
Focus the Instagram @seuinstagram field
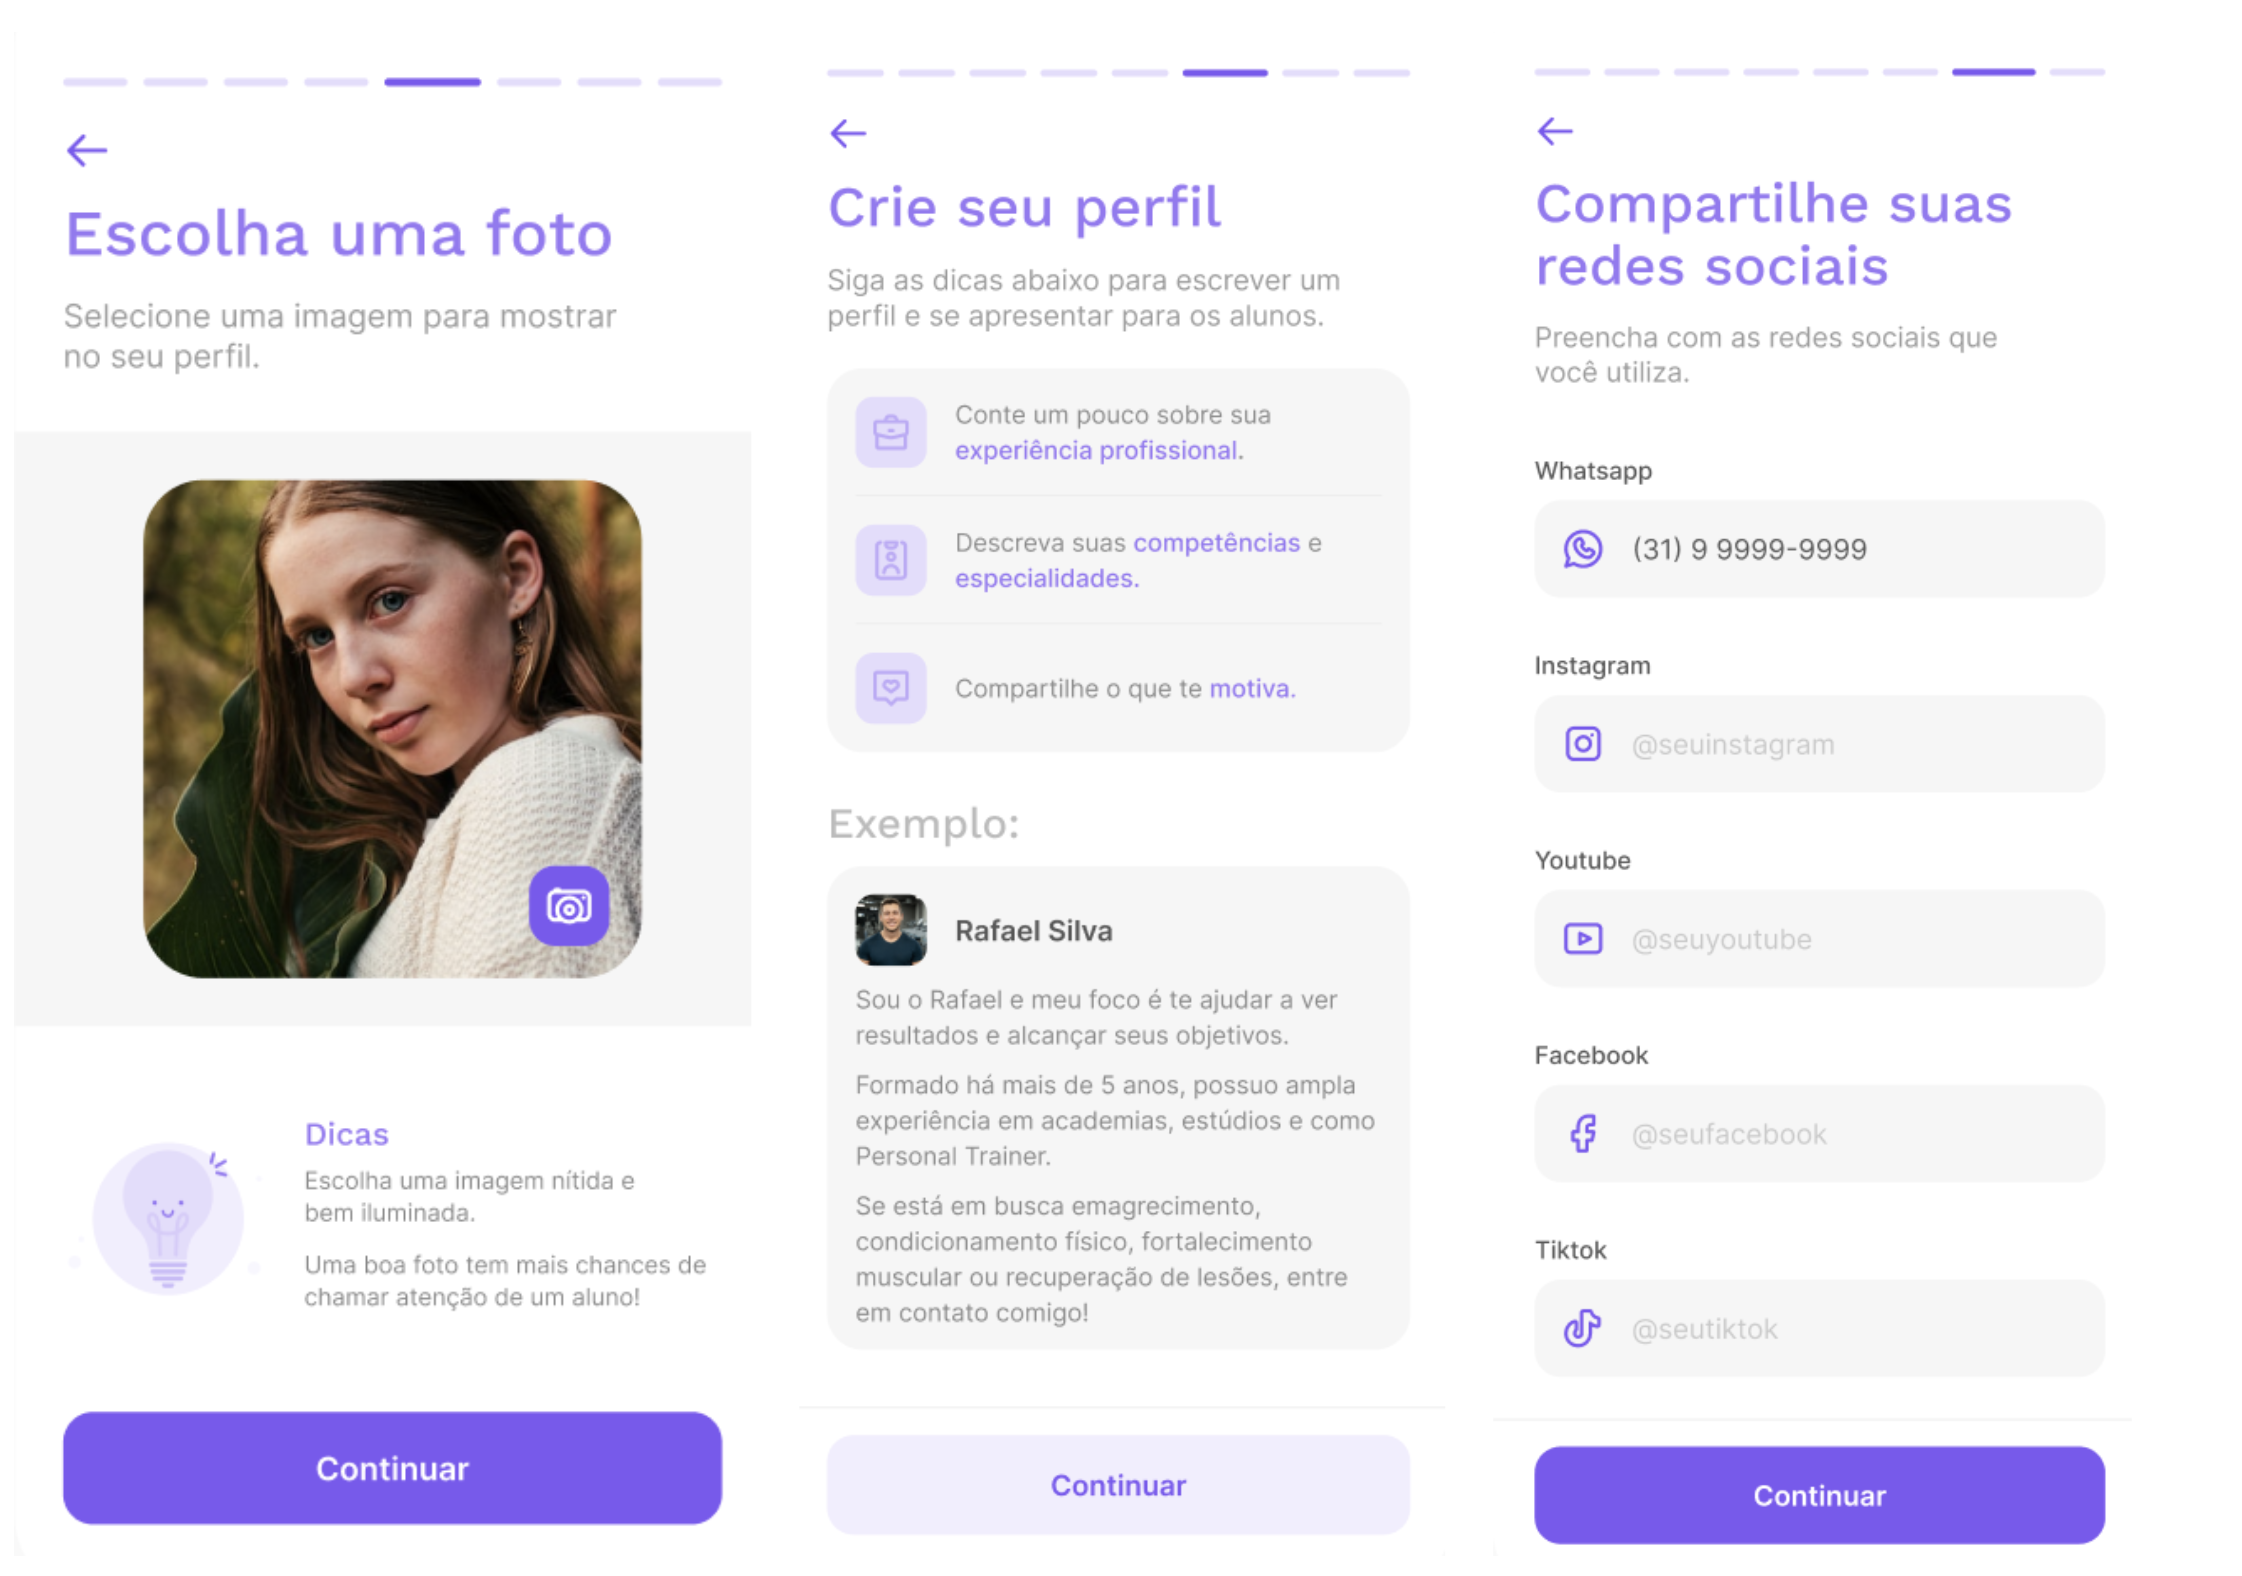tap(1819, 744)
